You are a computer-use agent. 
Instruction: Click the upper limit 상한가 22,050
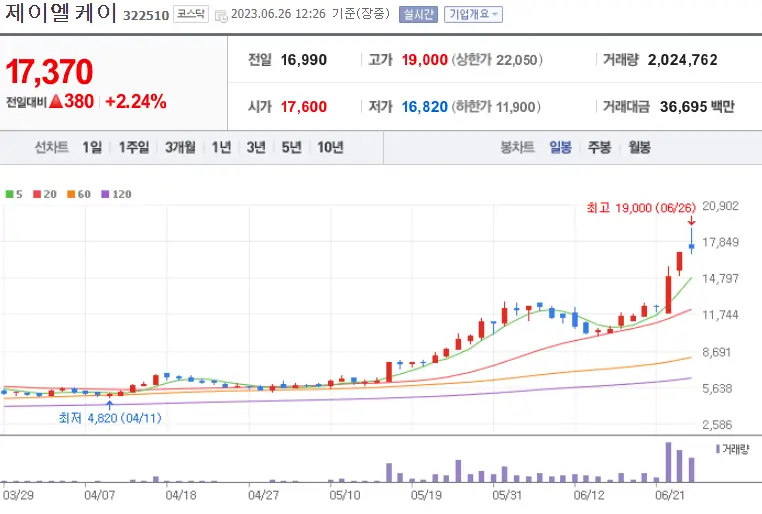coord(497,60)
